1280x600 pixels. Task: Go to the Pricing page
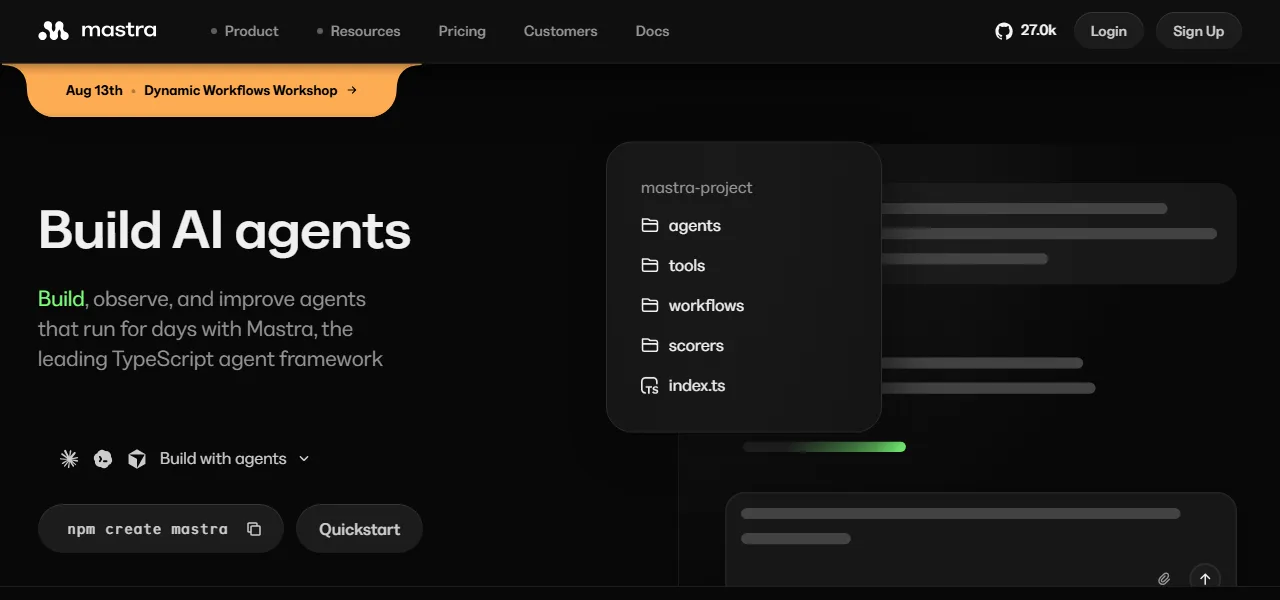tap(462, 31)
